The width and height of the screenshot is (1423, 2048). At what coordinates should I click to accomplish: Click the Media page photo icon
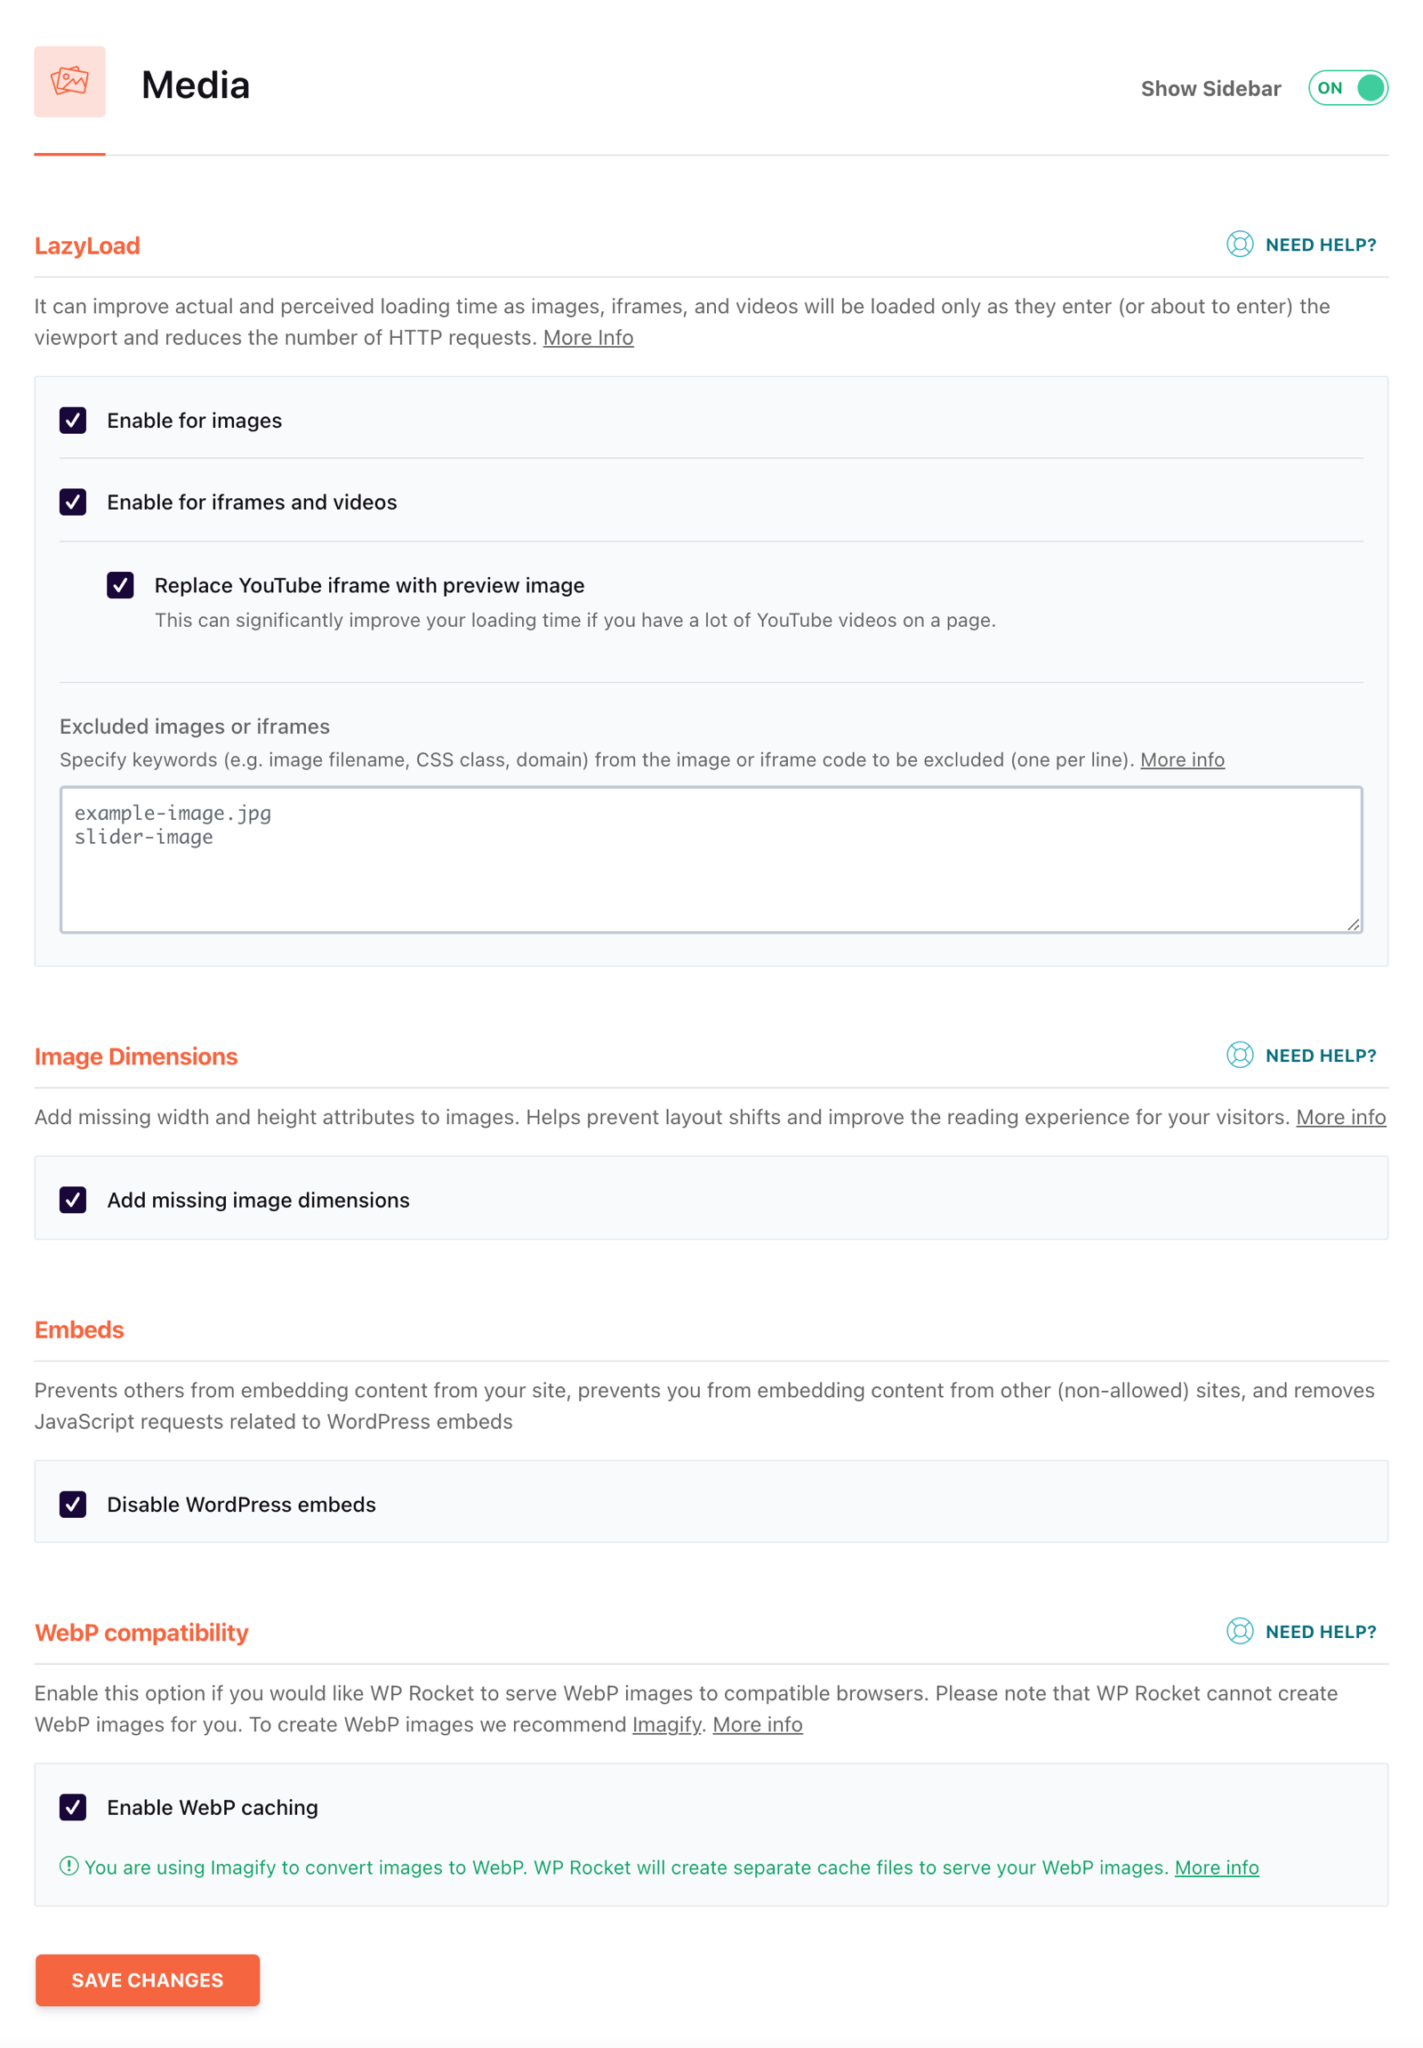[x=69, y=83]
